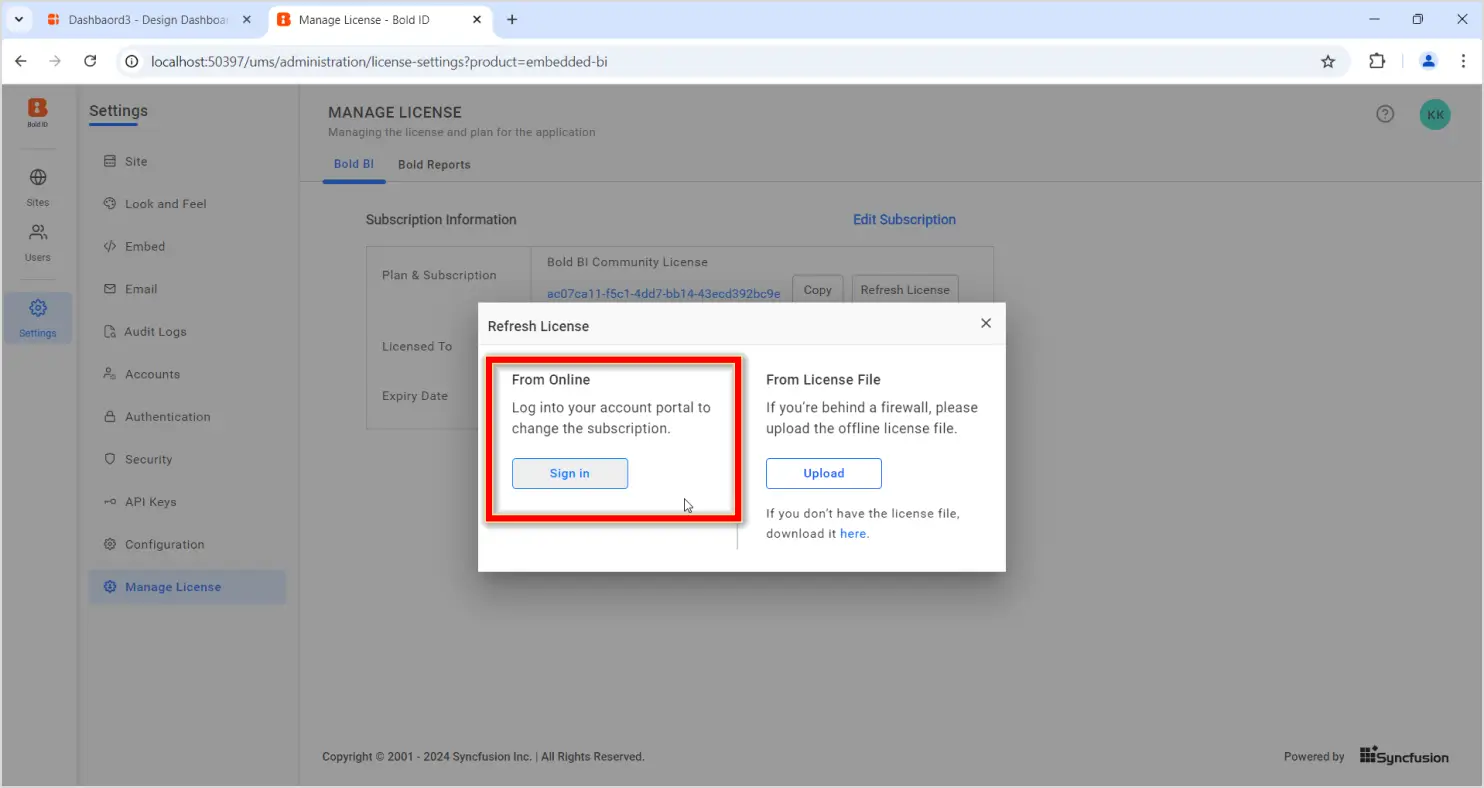Click the Sign in button

(569, 474)
